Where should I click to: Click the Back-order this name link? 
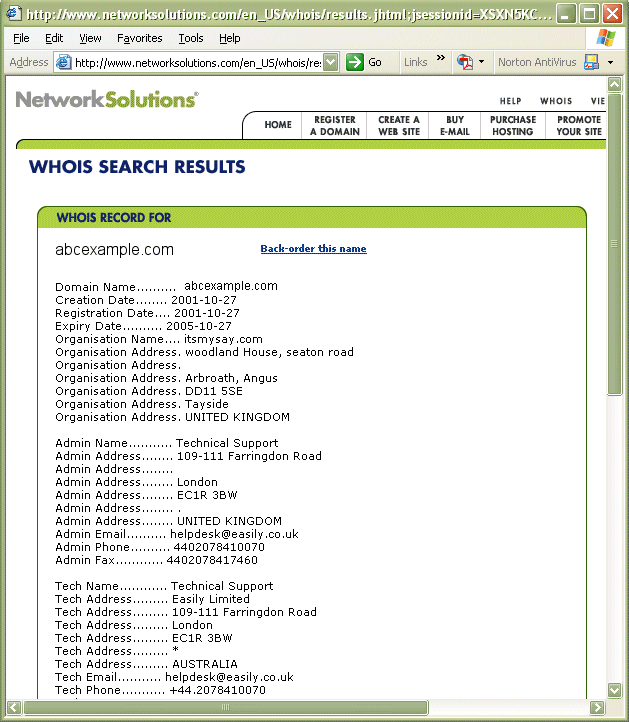pyautogui.click(x=313, y=249)
